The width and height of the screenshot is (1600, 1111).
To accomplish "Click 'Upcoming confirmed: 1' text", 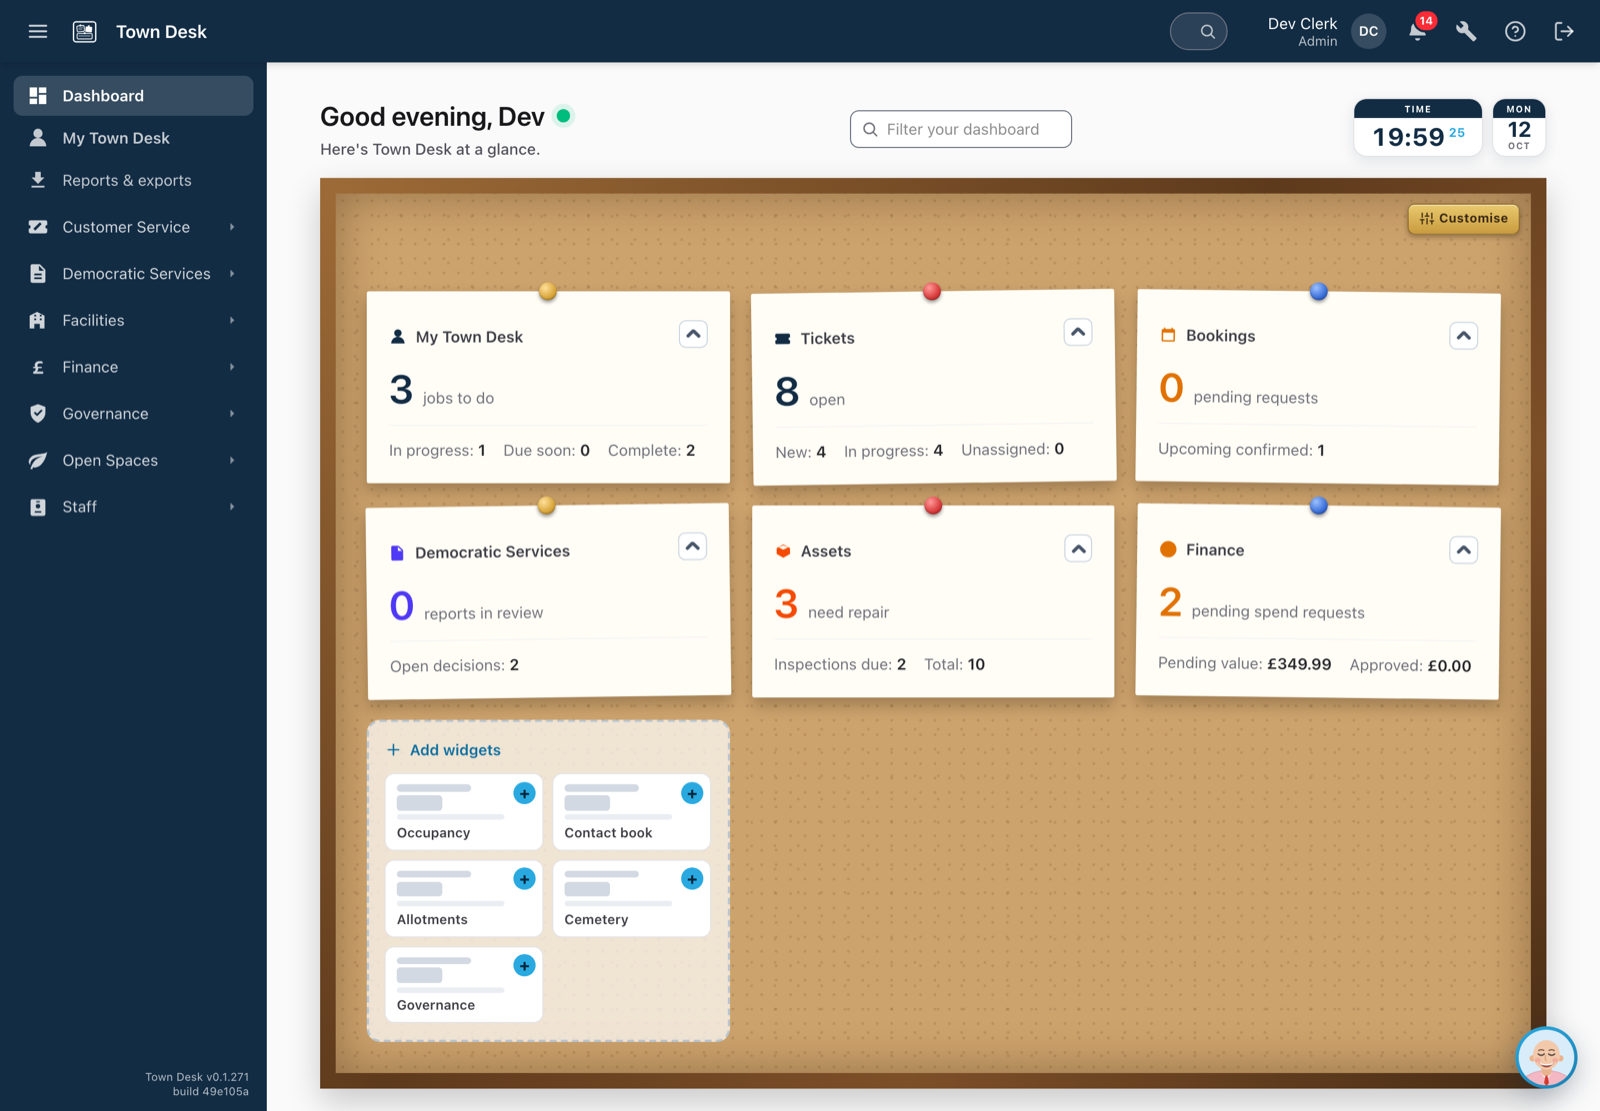I will point(1241,450).
